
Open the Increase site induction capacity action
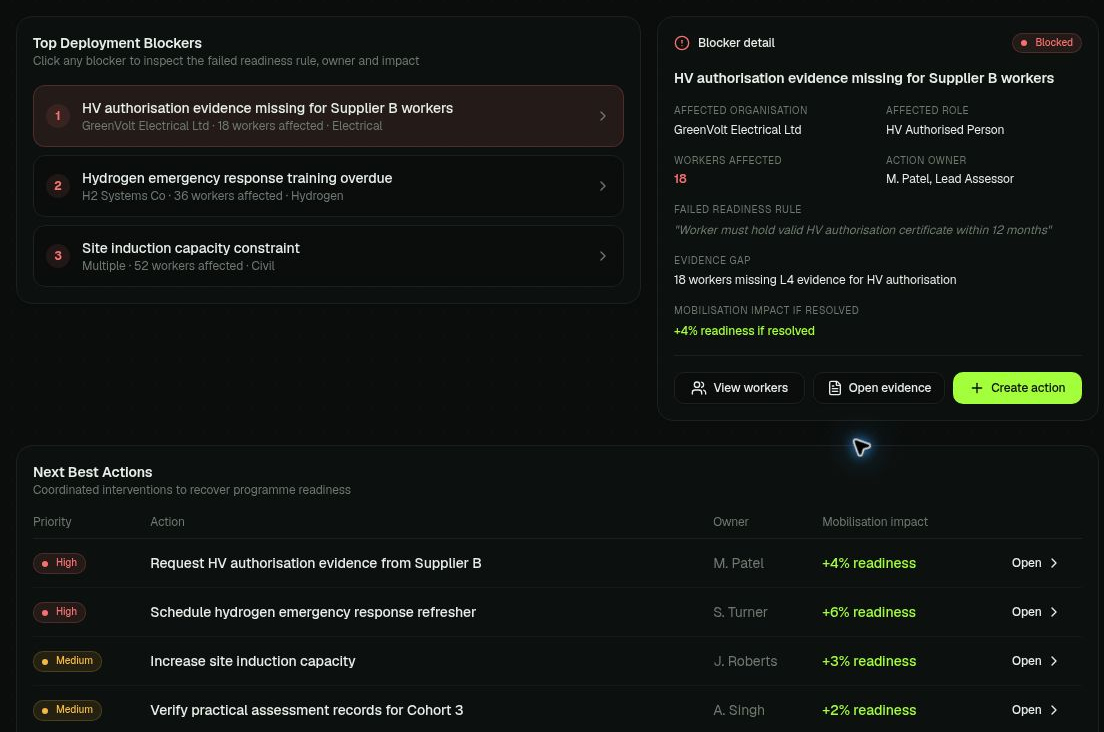(x=1035, y=661)
